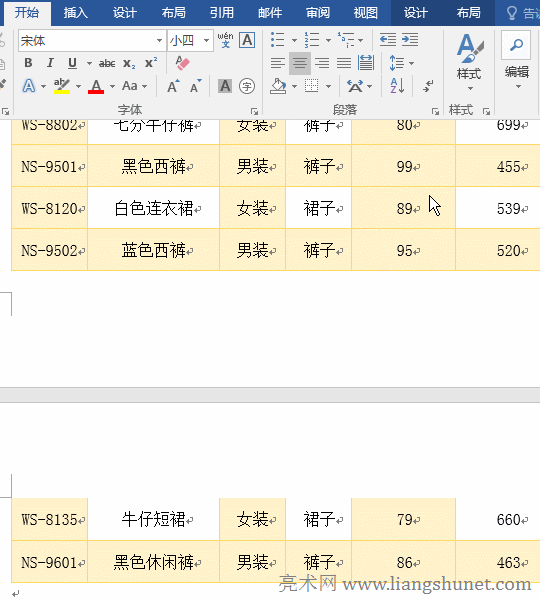Apply character border icon
The image size is (540, 600).
tap(247, 40)
